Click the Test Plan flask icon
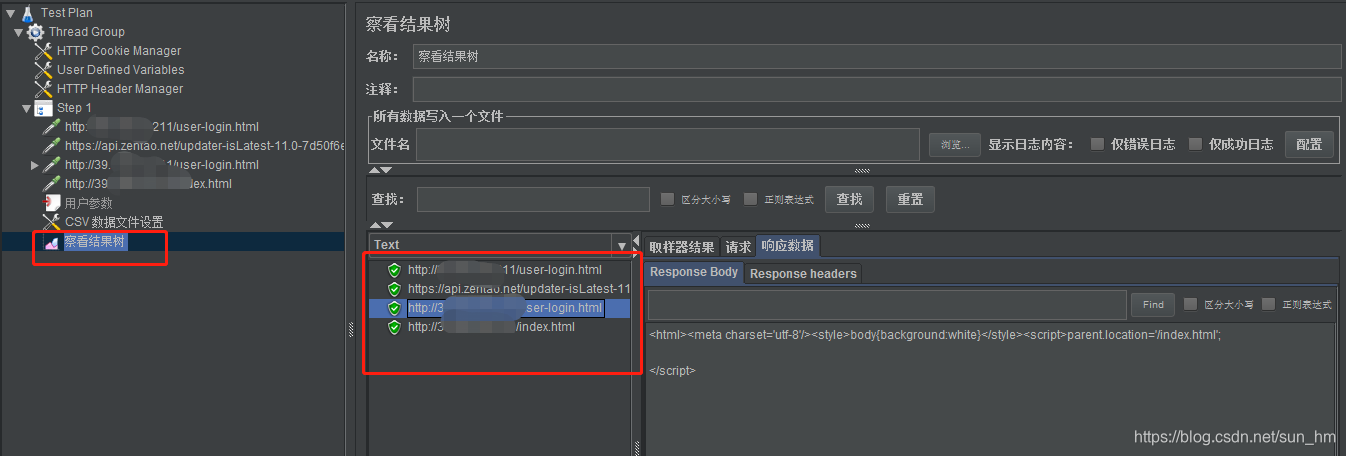 [x=26, y=13]
